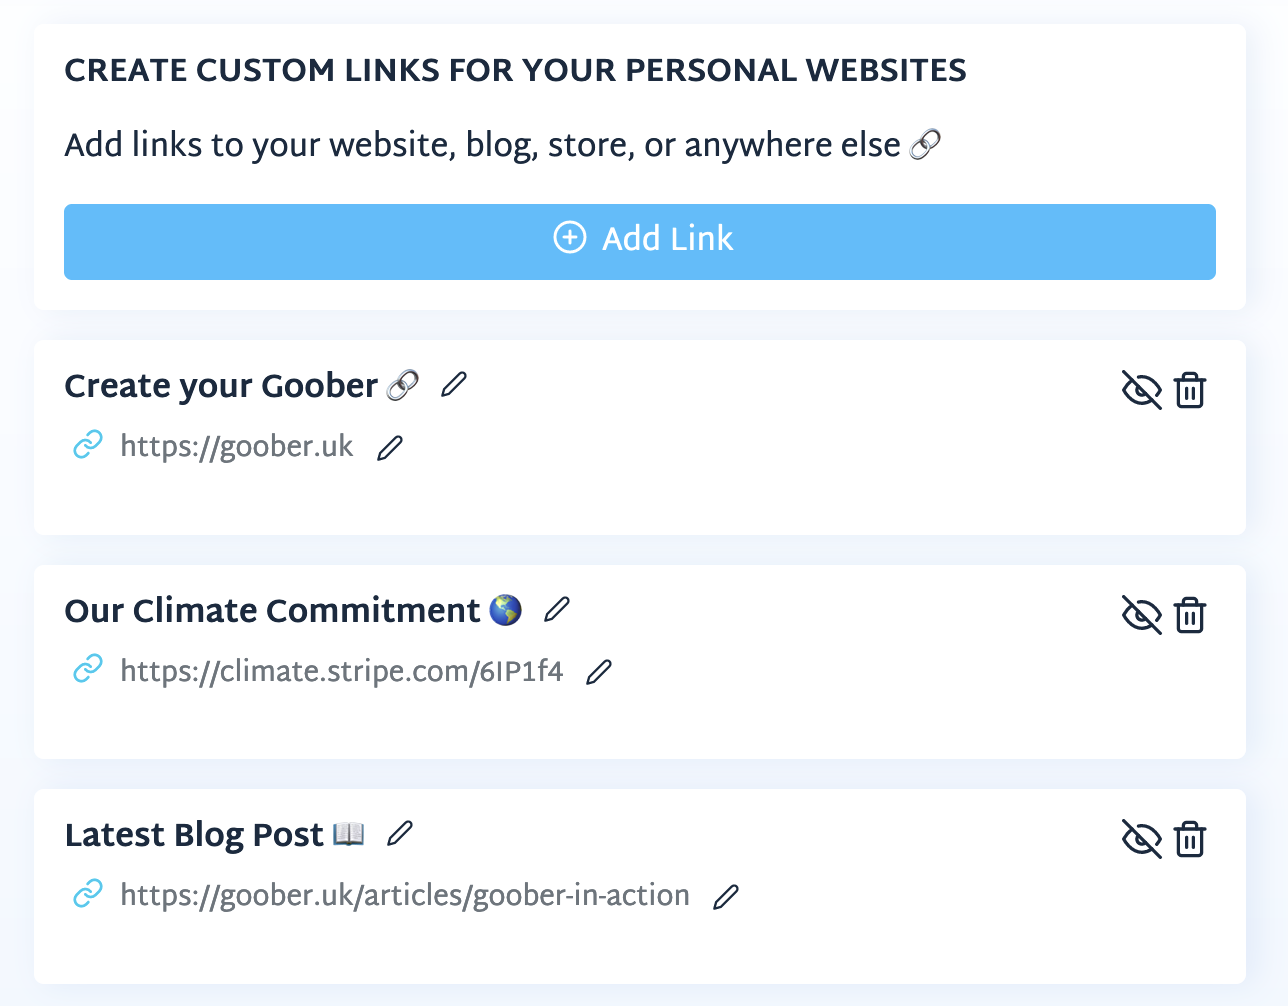1288x1006 pixels.
Task: Edit the Latest Blog Post title
Action: coord(400,833)
